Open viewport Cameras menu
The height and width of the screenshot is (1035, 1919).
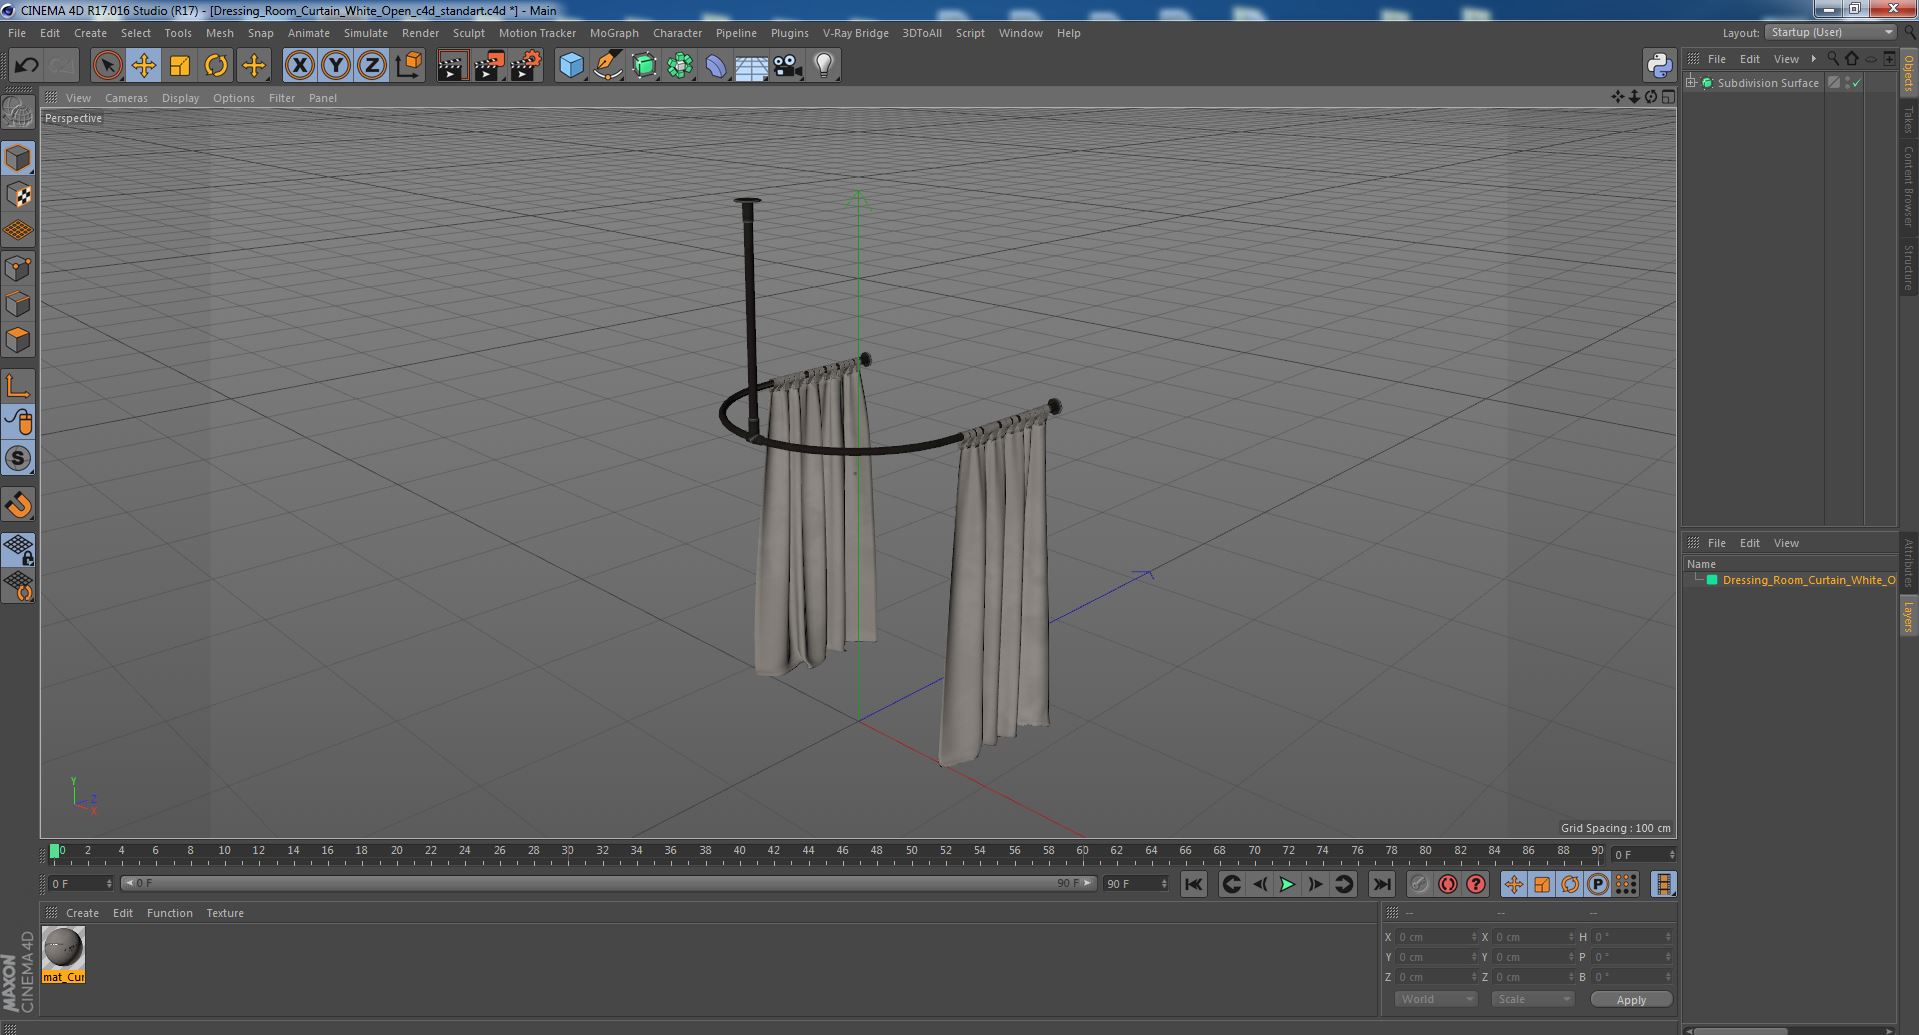click(126, 98)
